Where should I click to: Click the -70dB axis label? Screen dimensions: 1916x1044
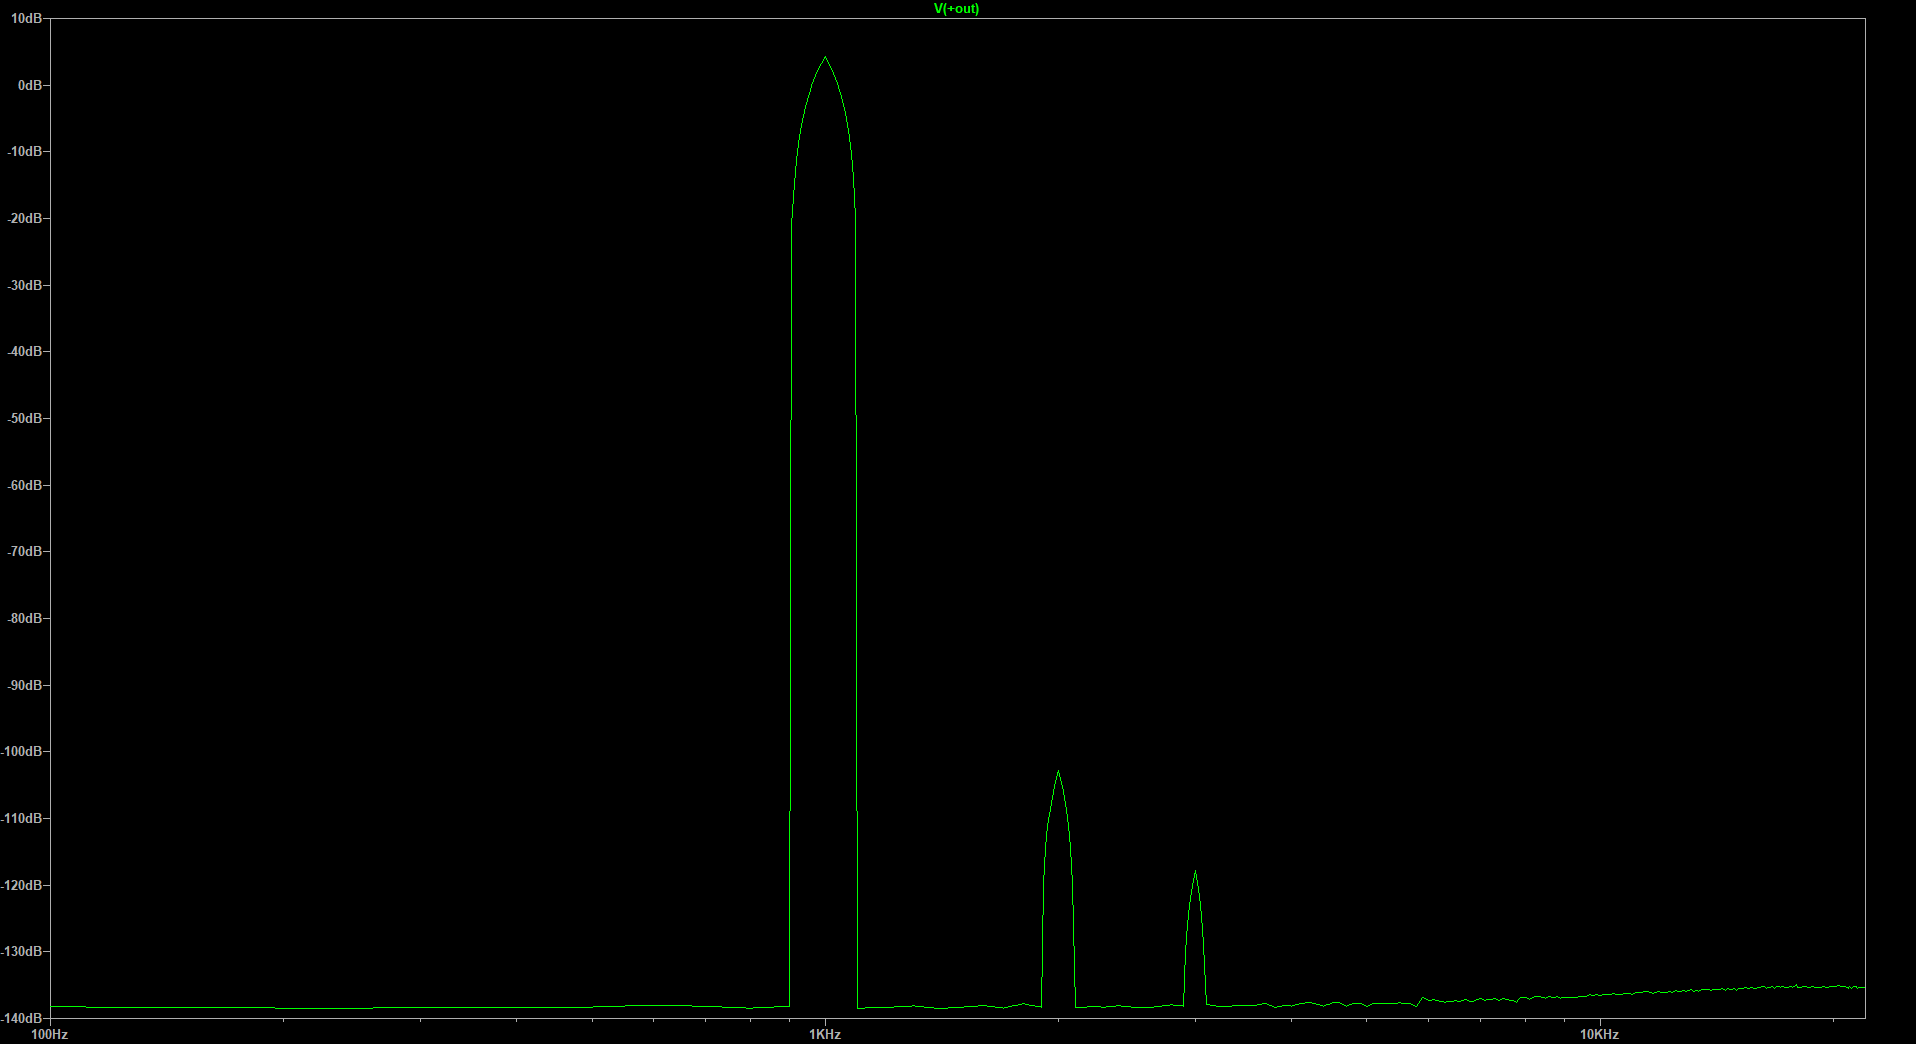coord(24,552)
